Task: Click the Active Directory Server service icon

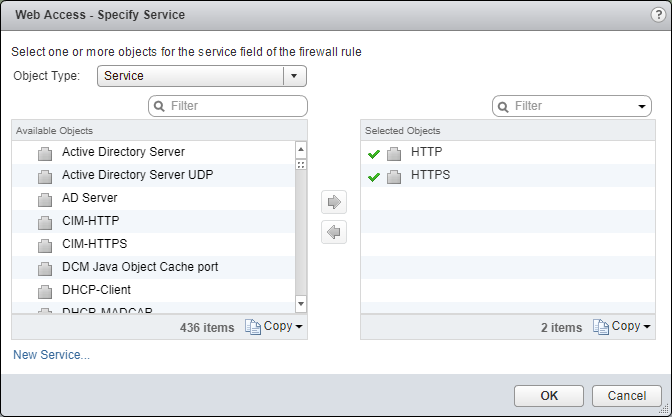Action: (x=44, y=153)
